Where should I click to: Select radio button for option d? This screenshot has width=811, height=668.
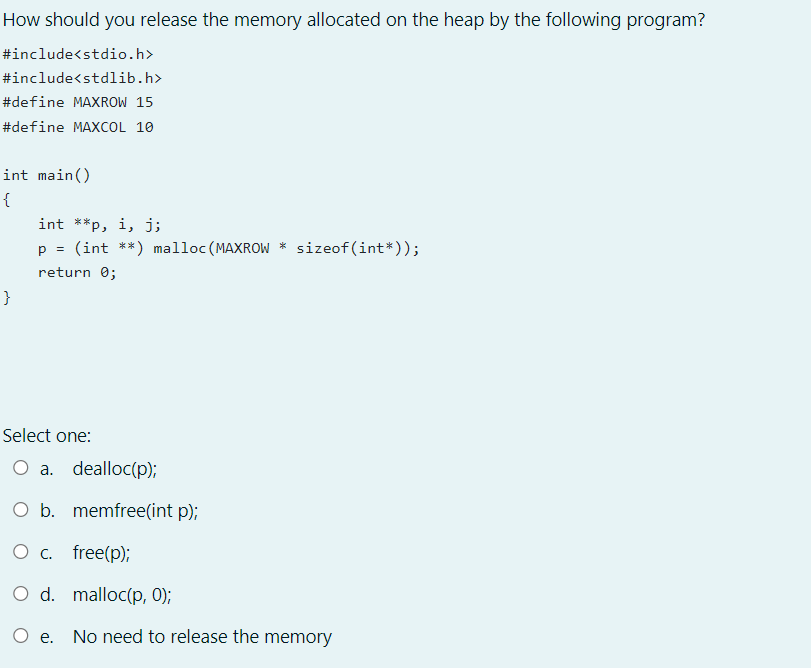[20, 593]
